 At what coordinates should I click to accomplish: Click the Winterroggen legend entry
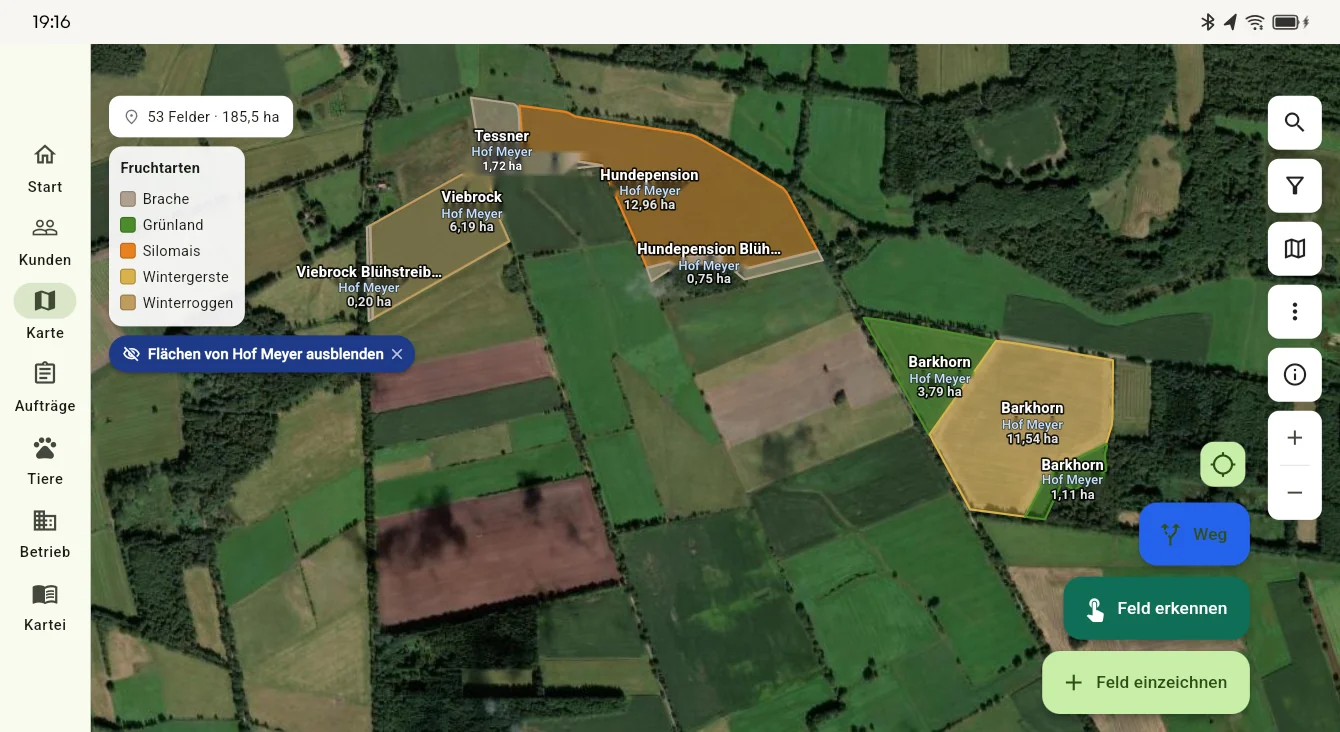[x=177, y=303]
